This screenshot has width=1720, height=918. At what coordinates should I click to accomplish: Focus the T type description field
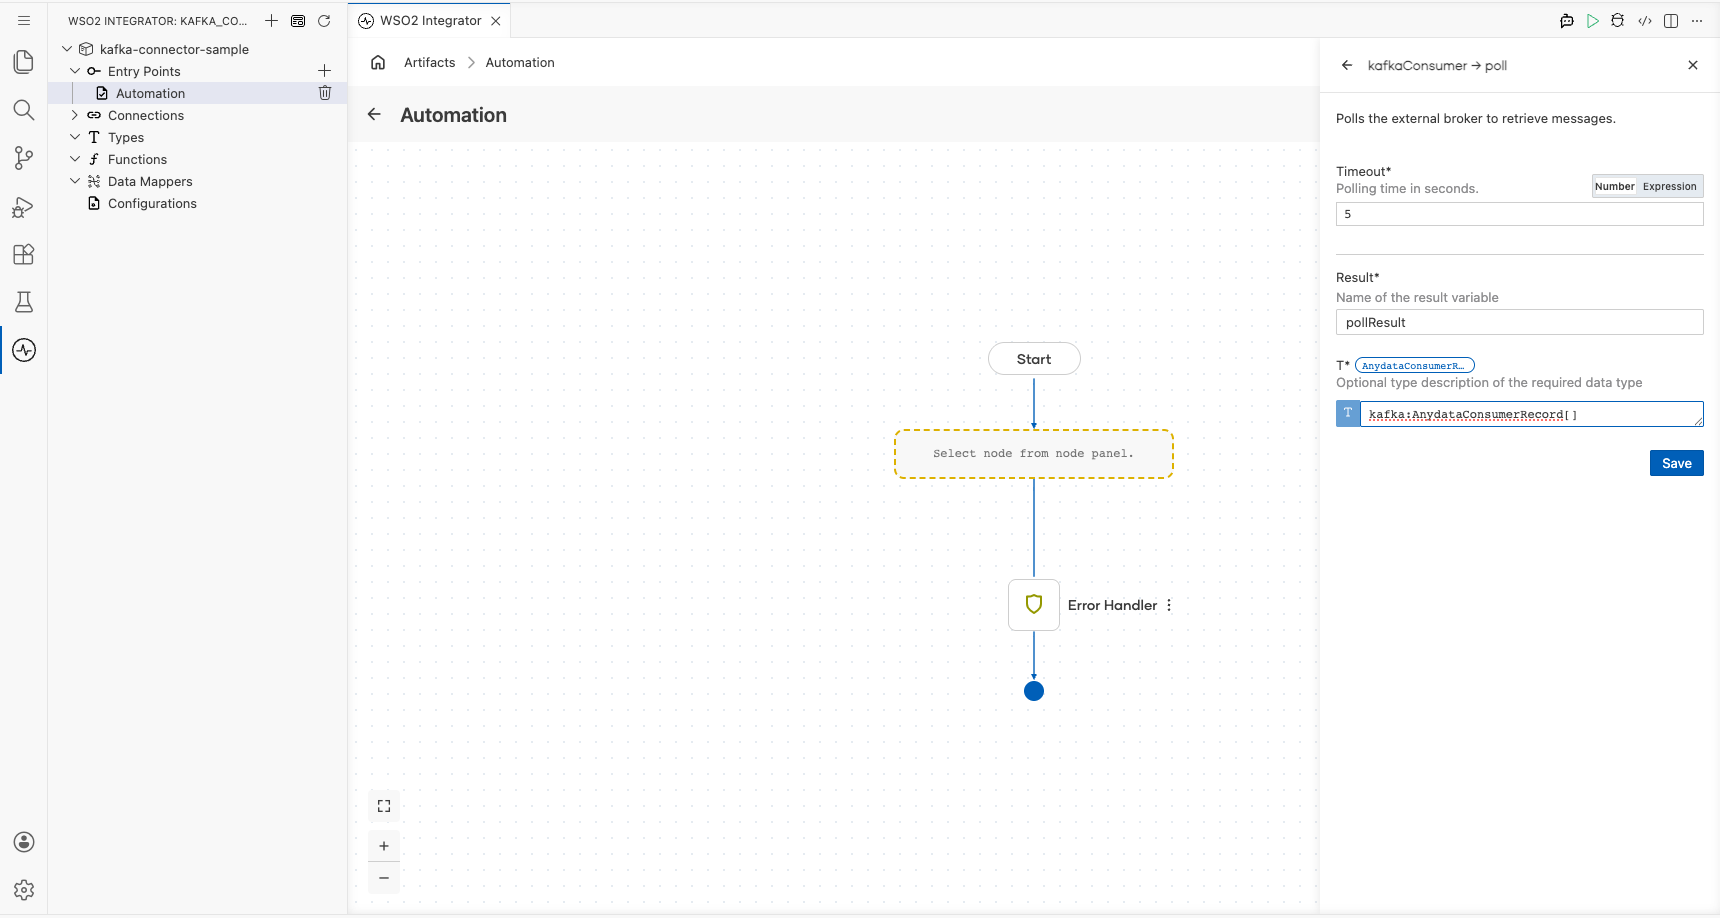tap(1531, 414)
